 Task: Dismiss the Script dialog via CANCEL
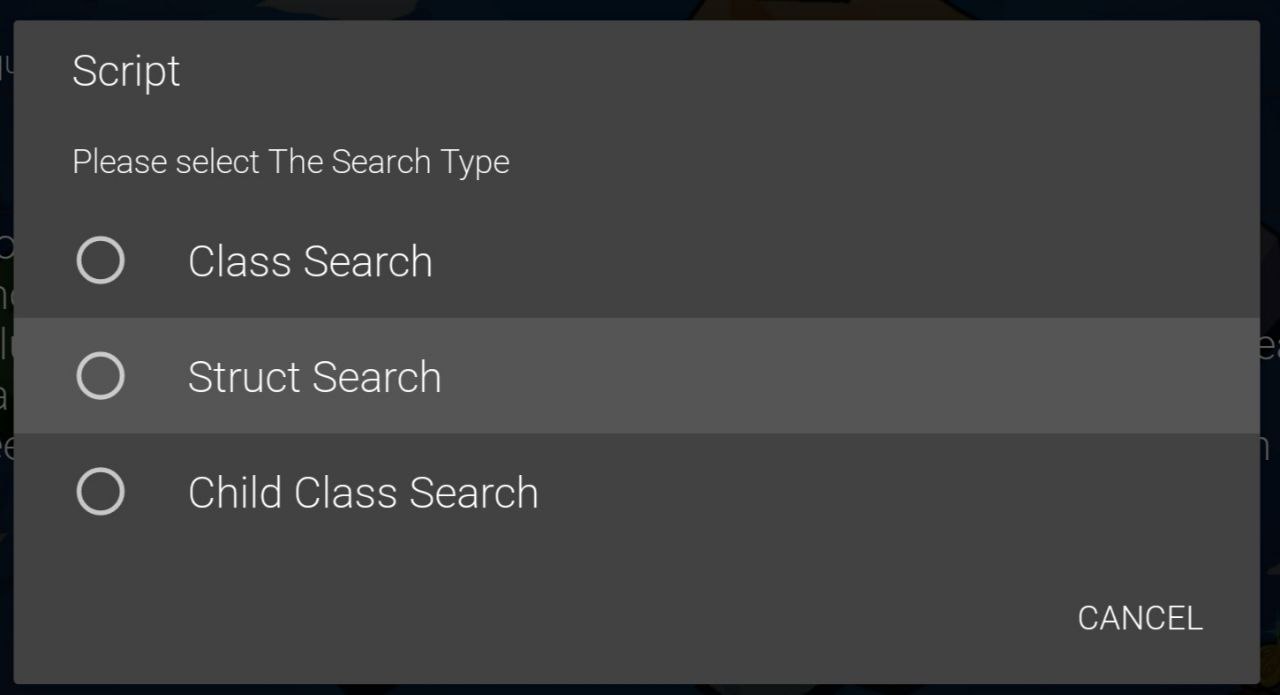coord(1140,618)
